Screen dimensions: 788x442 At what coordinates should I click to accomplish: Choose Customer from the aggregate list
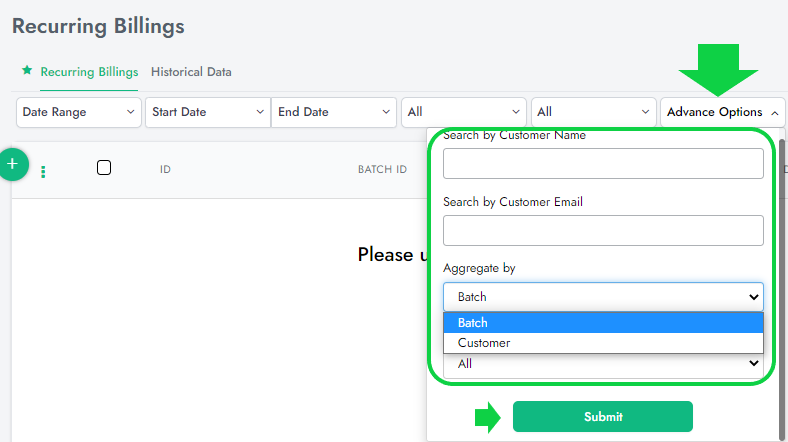pyautogui.click(x=603, y=343)
